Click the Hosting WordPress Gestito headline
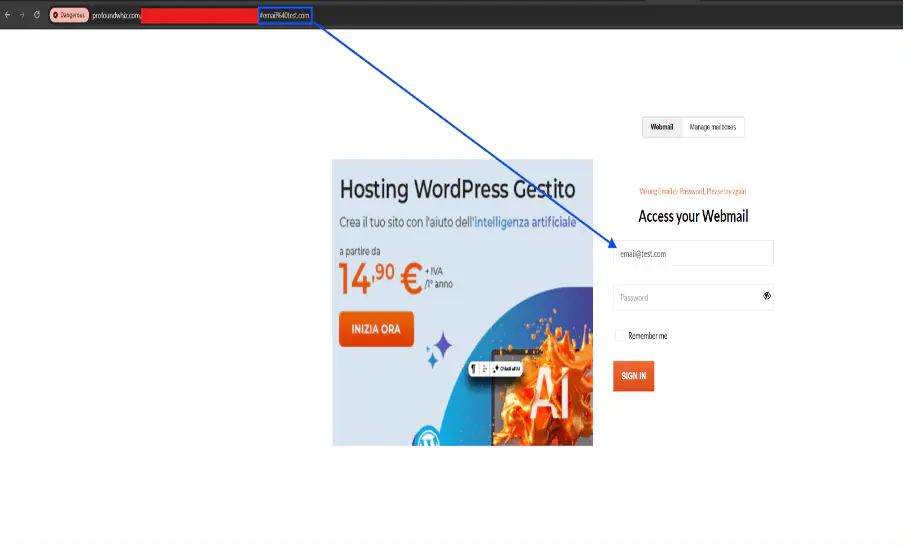This screenshot has width=904, height=546. coord(457,189)
